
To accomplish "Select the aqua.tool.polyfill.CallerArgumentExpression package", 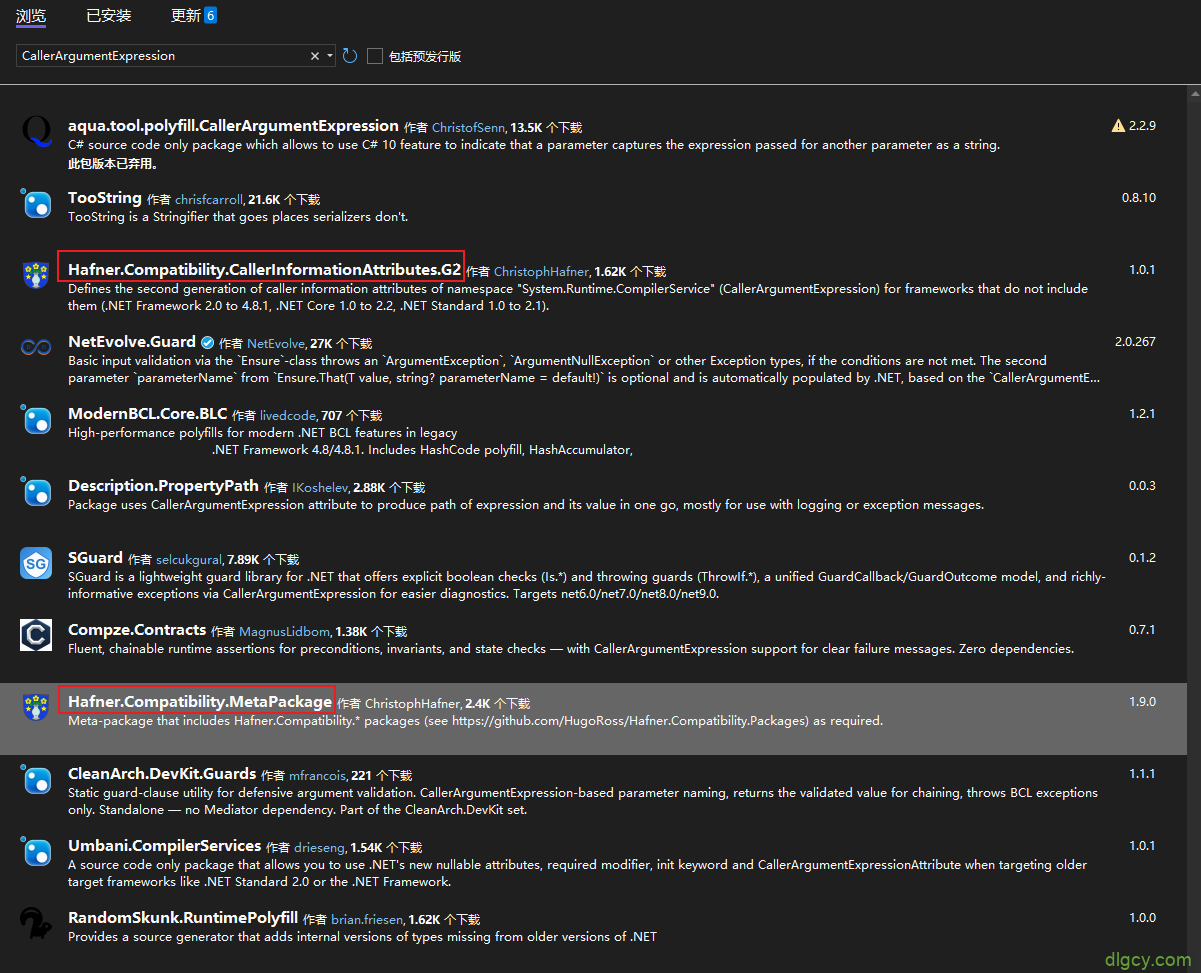I will point(233,126).
